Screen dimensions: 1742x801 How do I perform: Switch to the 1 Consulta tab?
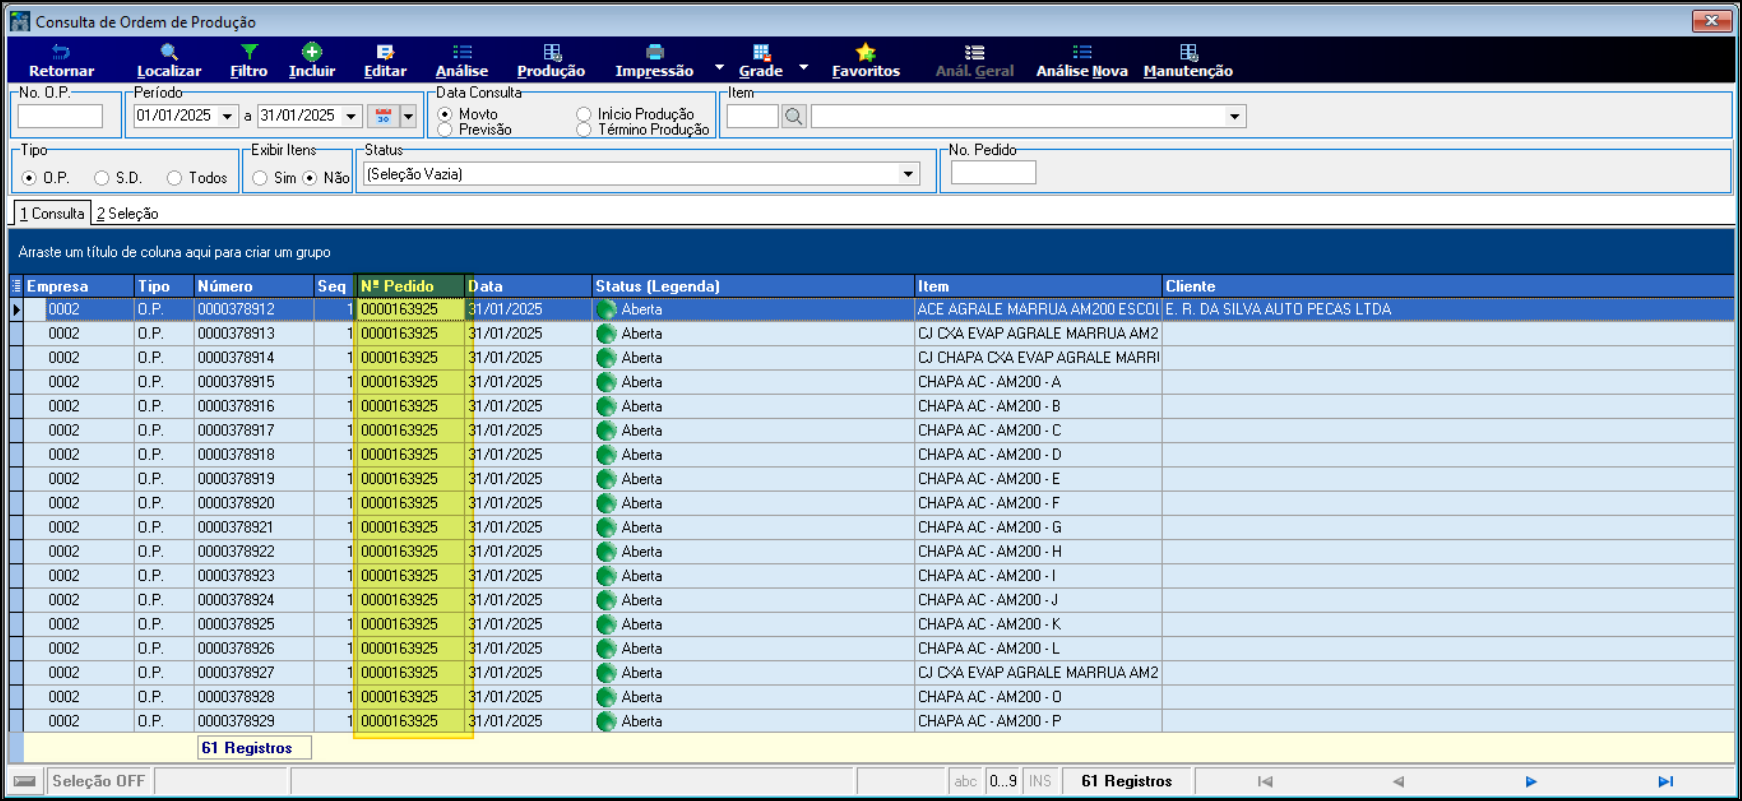click(52, 213)
